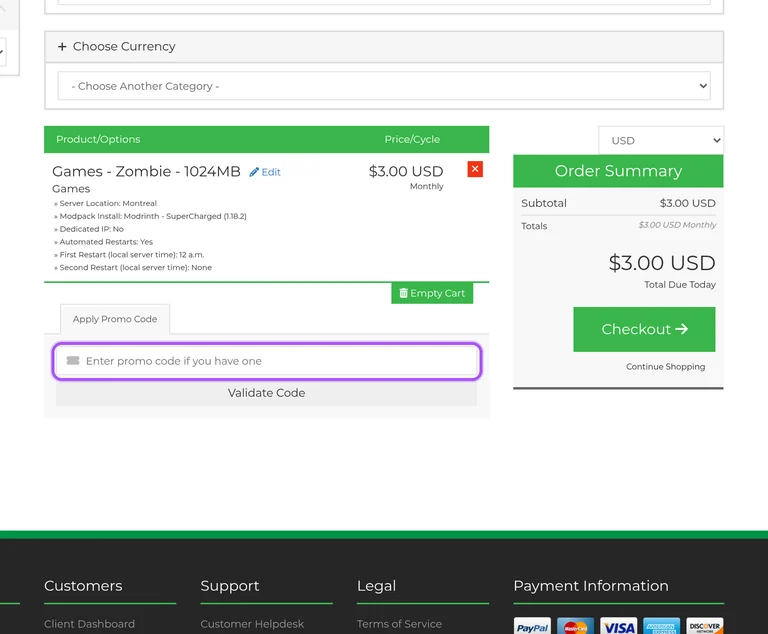Click the pencil icon beside Edit
Viewport: 768px width, 634px height.
point(254,172)
